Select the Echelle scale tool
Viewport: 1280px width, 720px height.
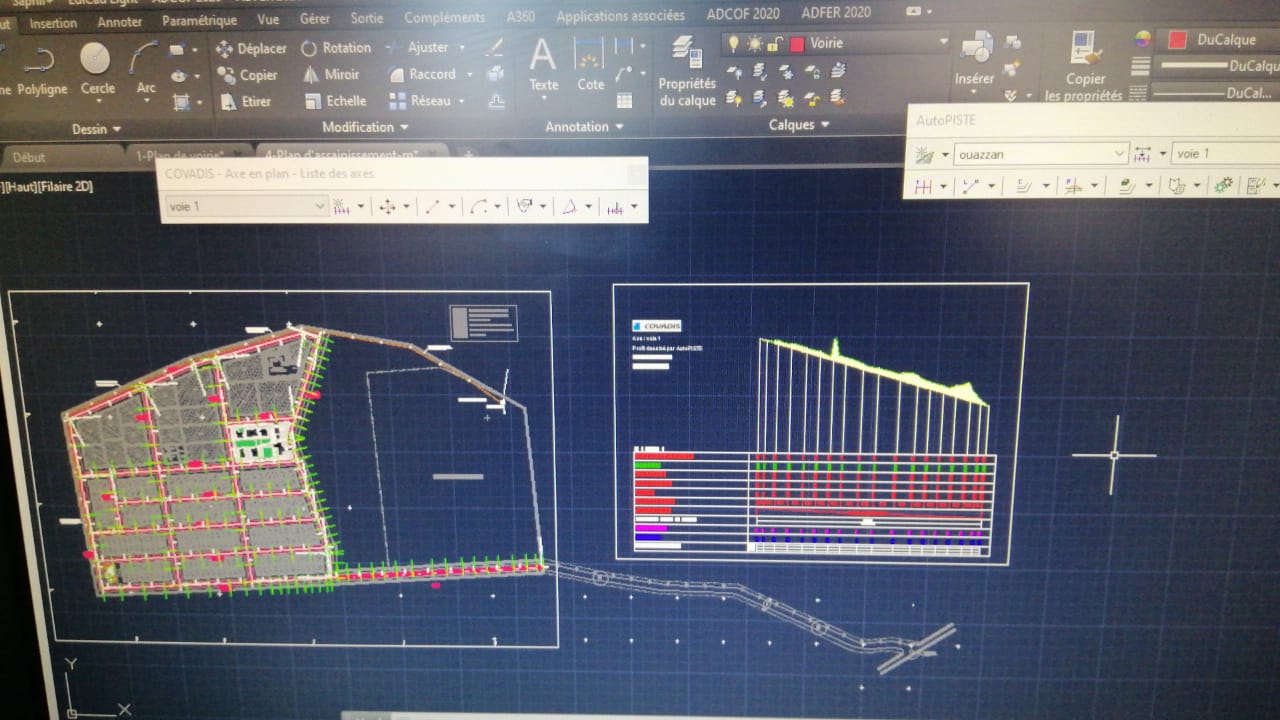click(x=334, y=101)
